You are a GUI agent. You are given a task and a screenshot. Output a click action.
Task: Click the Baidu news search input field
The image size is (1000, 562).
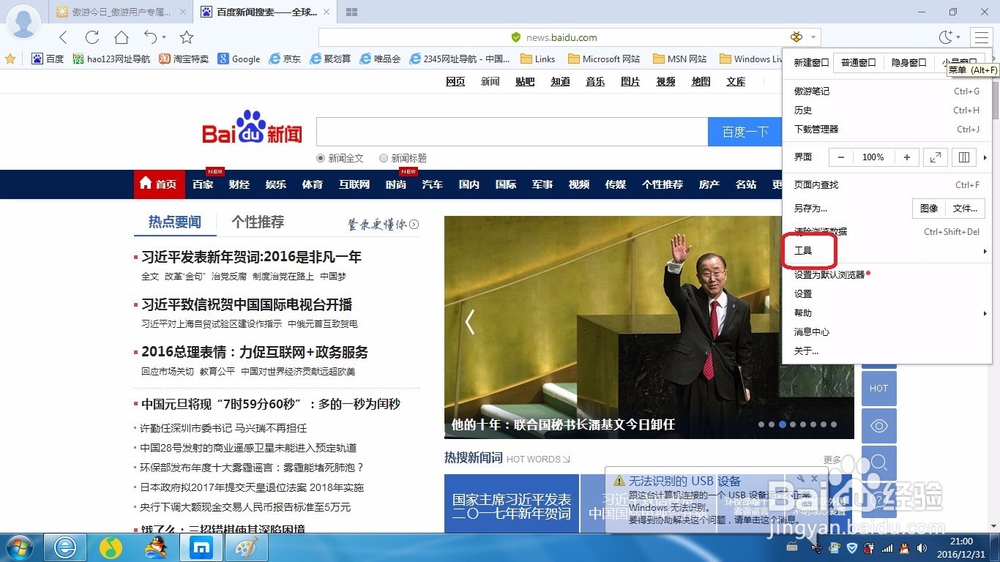512,132
